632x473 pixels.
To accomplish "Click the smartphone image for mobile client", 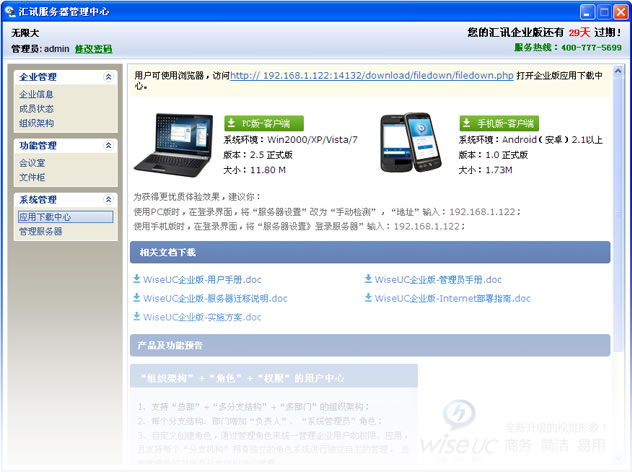I will click(411, 142).
